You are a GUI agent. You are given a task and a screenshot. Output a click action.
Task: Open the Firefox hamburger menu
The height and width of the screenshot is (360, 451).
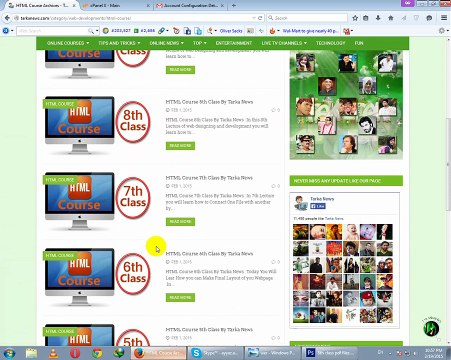point(444,18)
